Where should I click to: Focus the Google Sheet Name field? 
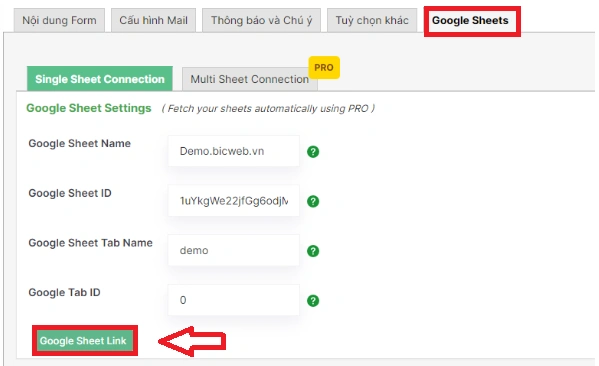233,151
